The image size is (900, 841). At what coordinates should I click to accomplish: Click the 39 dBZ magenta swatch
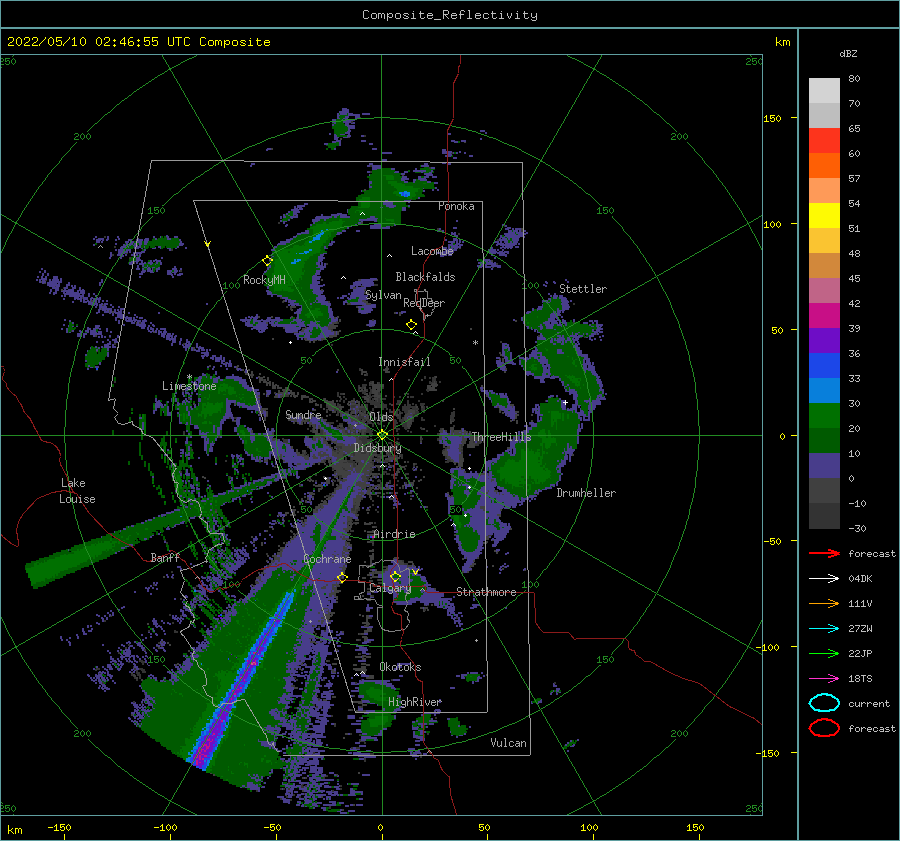pyautogui.click(x=824, y=316)
